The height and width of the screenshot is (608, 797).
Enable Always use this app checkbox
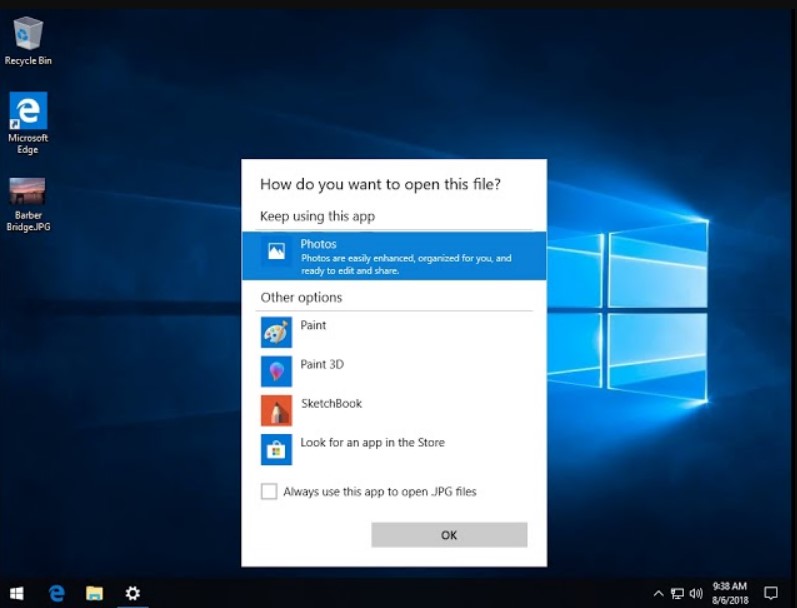(x=269, y=492)
